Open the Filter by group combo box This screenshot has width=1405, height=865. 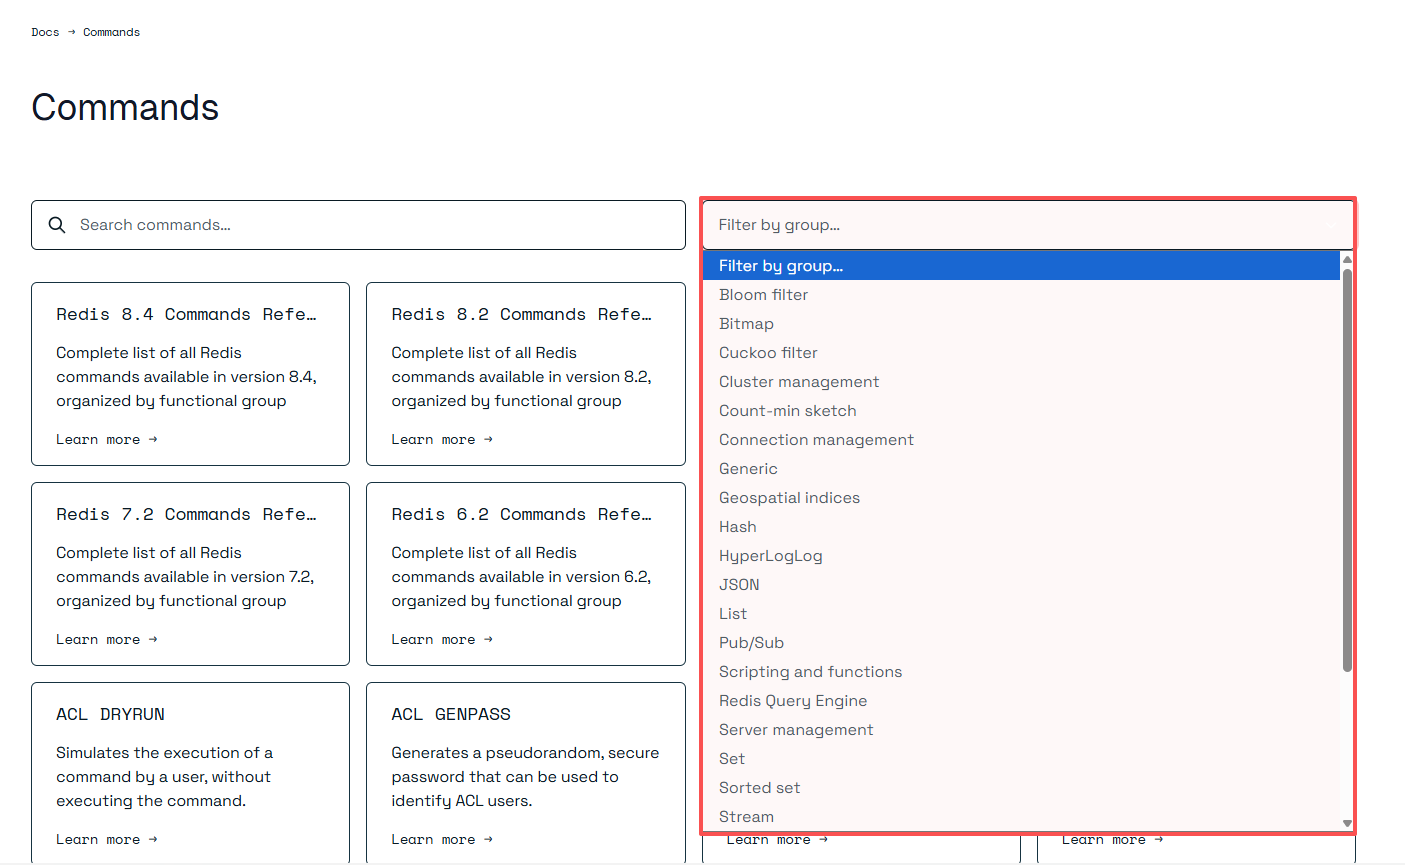coord(1028,225)
